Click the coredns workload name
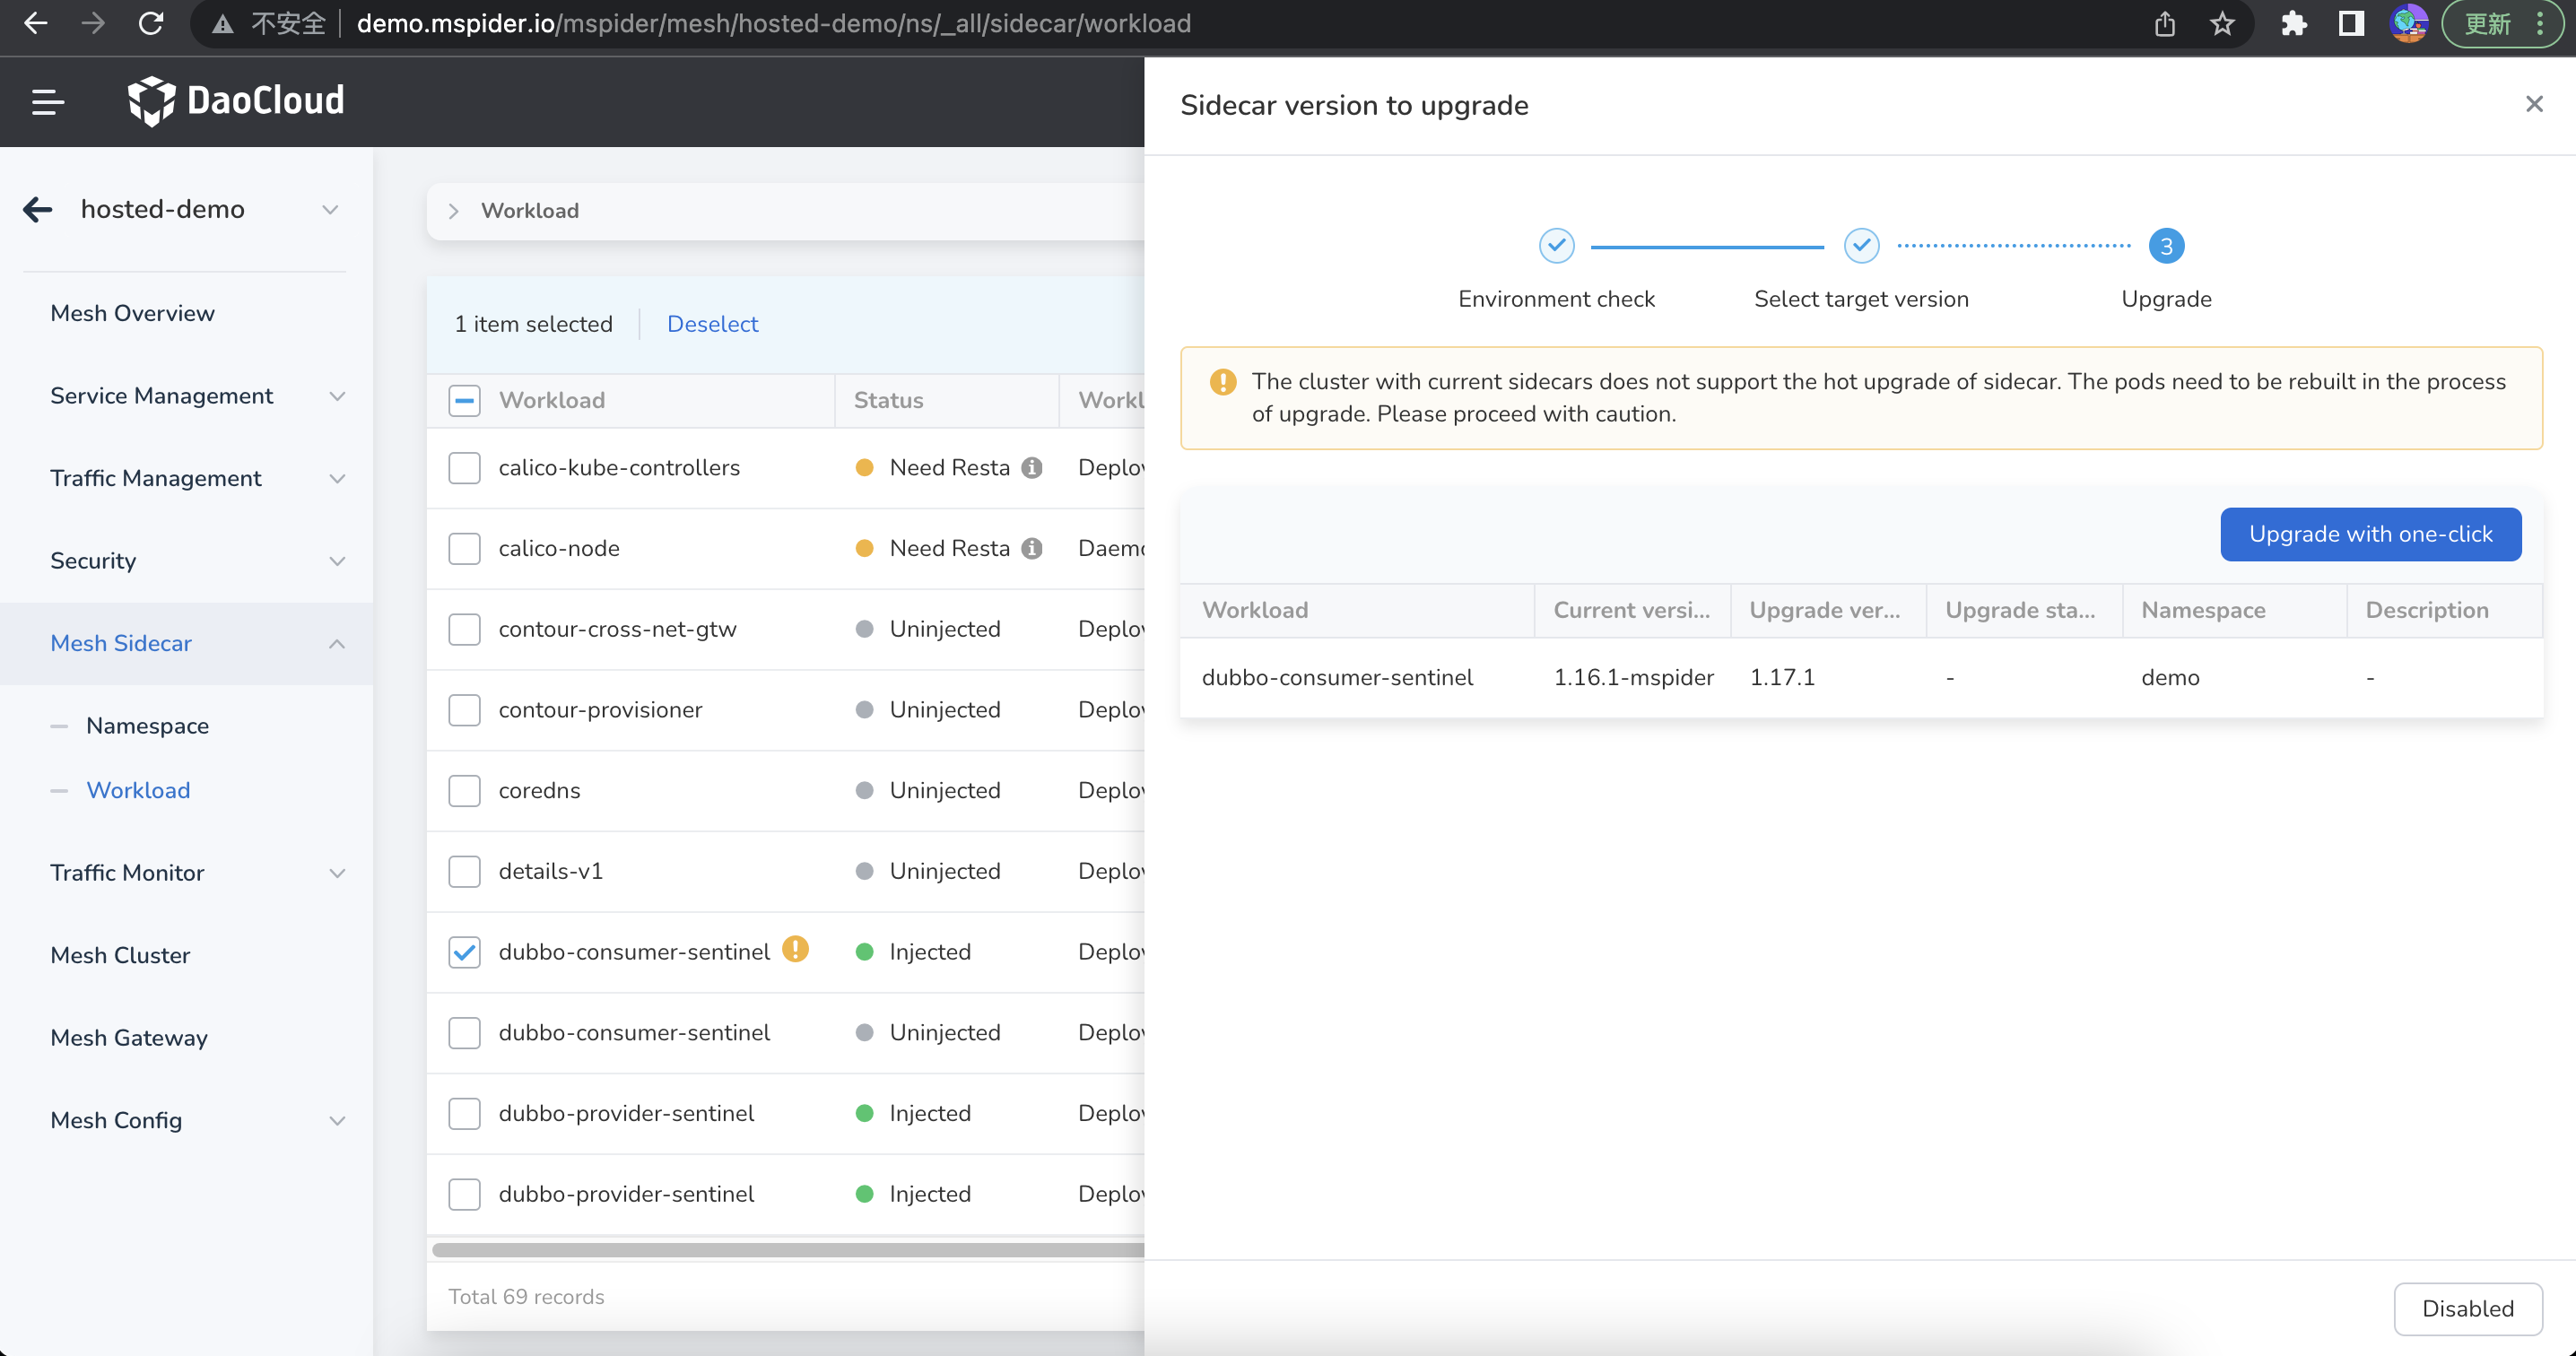Screen dimensions: 2576x1356 tap(539, 791)
